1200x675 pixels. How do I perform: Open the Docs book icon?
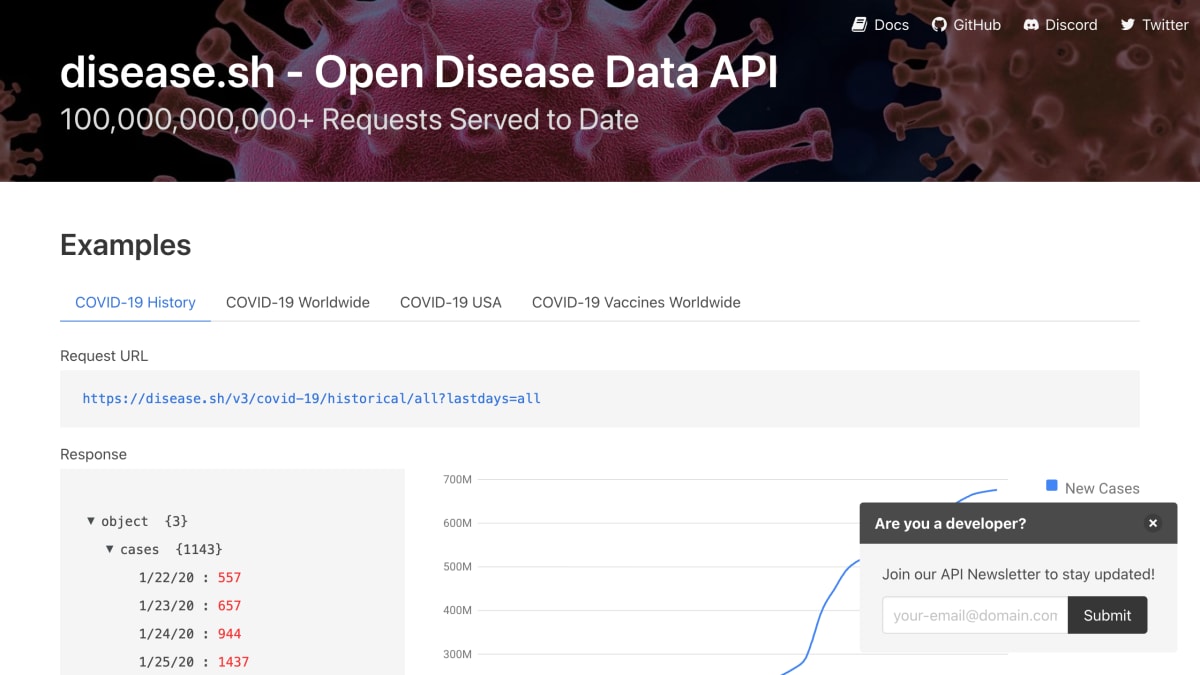pos(859,25)
